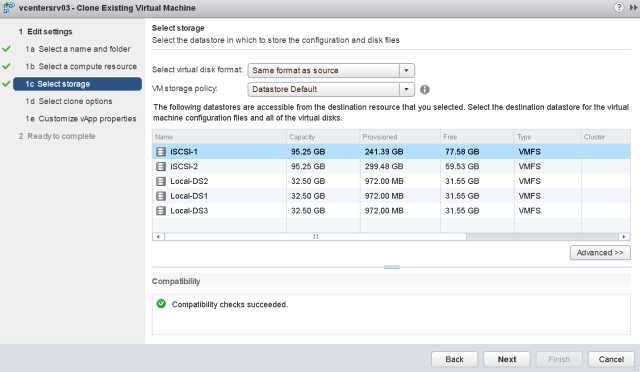Go to step 1b Select a compute resource
This screenshot has height=372, width=640.
(81, 67)
